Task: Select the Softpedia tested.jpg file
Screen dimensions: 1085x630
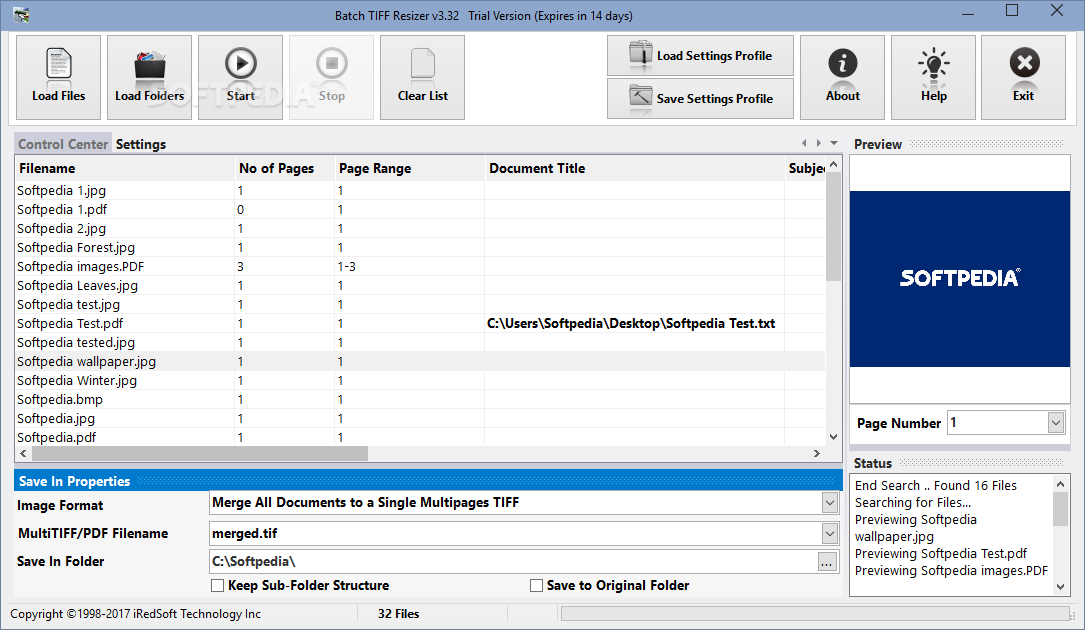Action: (x=420, y=343)
